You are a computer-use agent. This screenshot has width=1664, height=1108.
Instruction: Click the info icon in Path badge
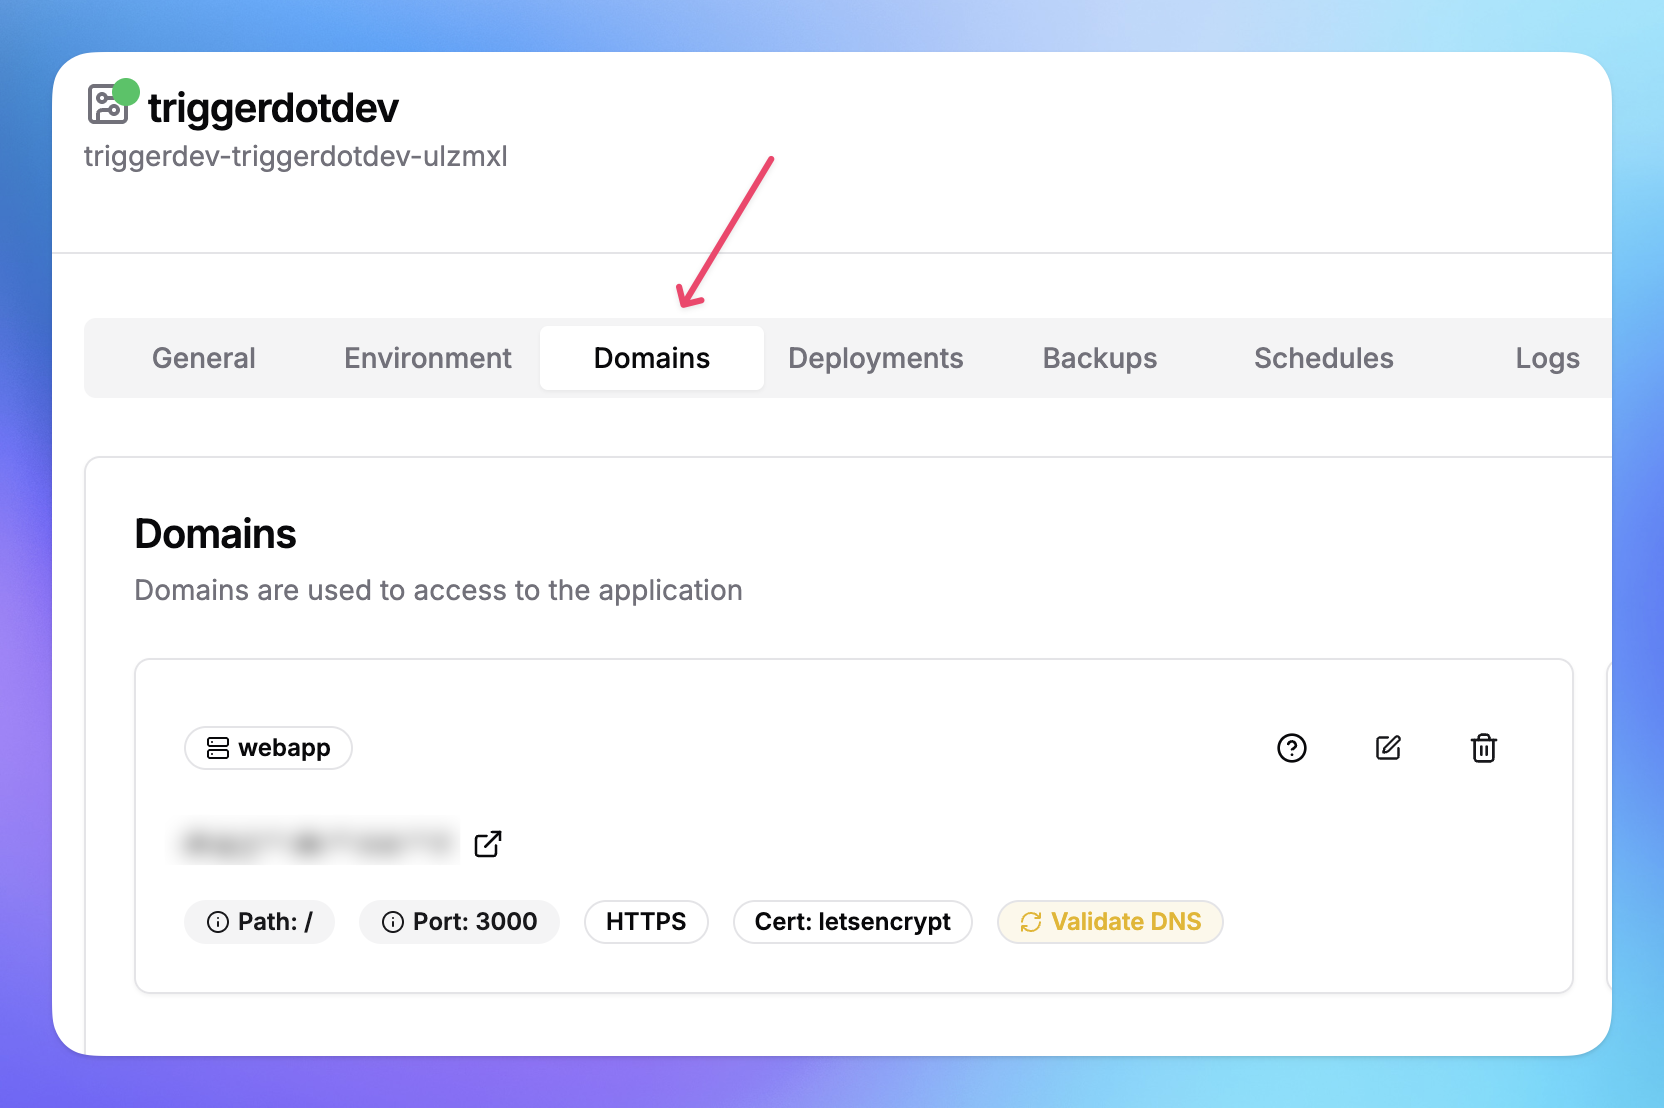[x=218, y=922]
